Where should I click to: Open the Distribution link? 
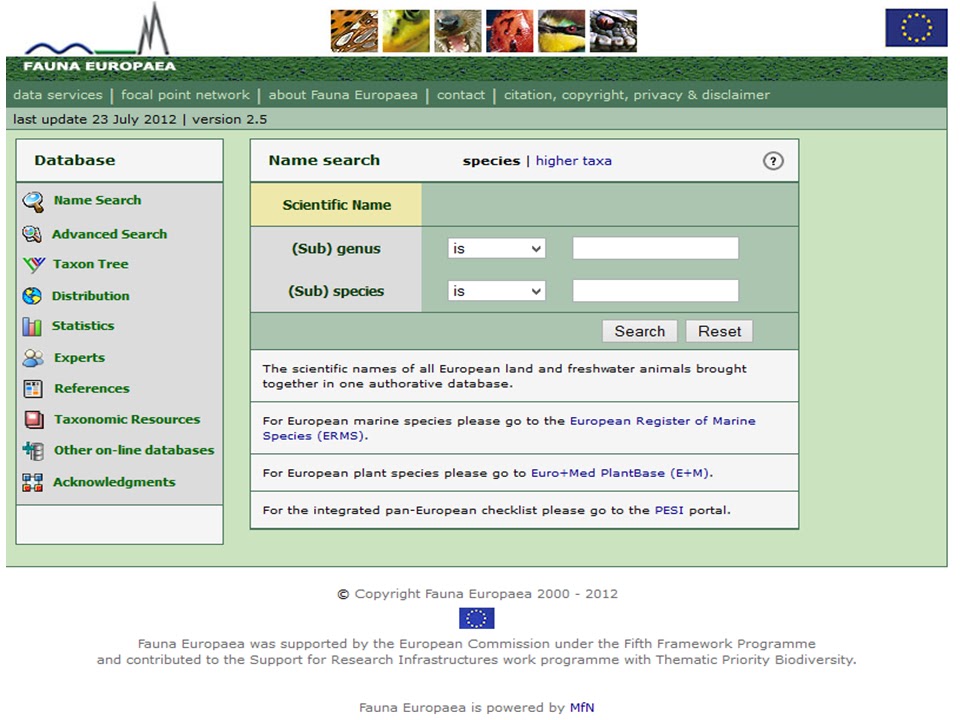pos(91,296)
